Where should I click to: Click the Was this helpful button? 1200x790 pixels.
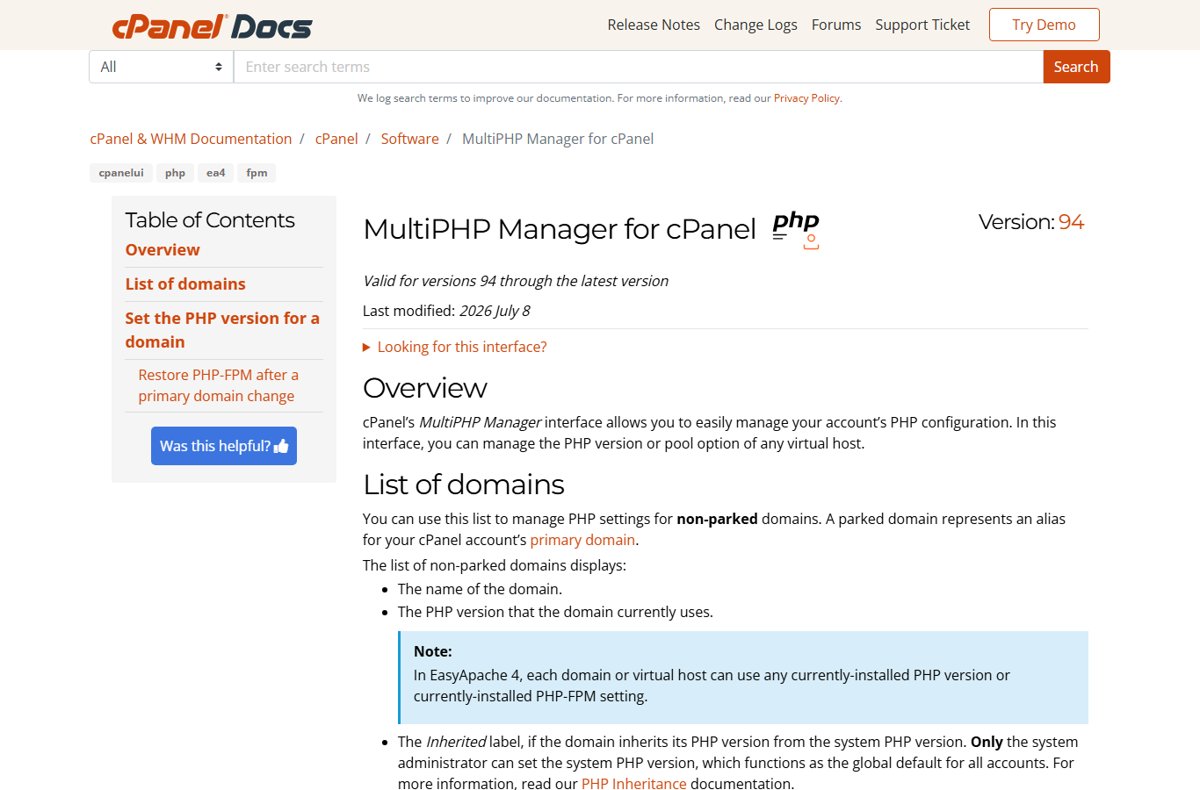coord(224,446)
